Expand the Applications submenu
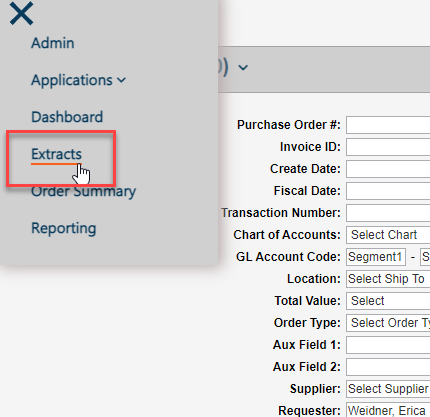Screen dimensions: 430x417 [x=78, y=80]
